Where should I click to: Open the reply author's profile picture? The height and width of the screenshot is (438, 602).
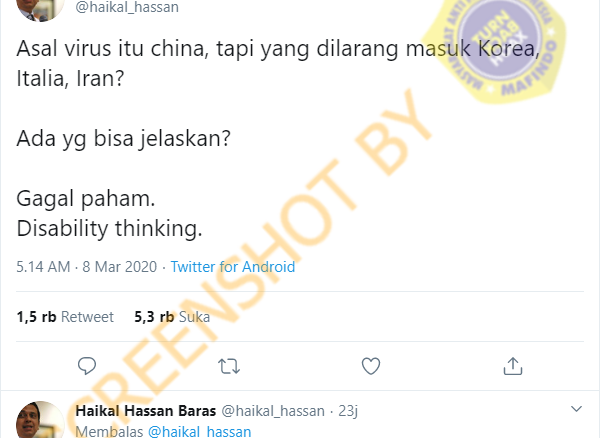tap(40, 420)
